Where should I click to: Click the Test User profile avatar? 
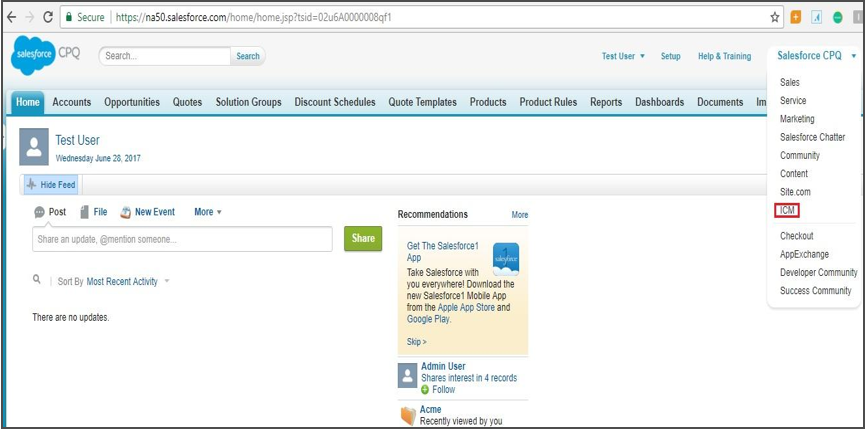pos(34,148)
